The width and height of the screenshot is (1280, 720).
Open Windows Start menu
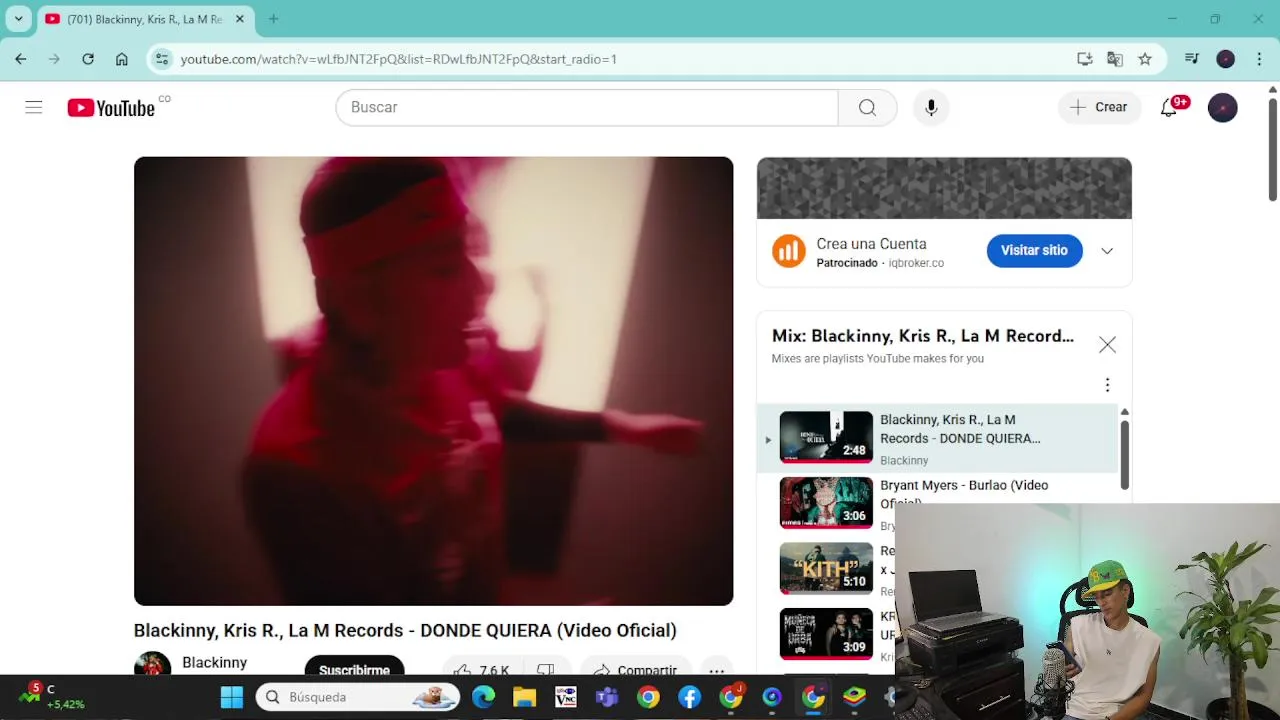point(232,697)
